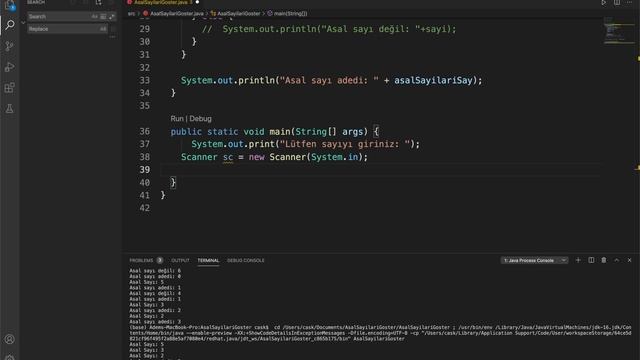Click the Run Java play icon
The height and width of the screenshot is (360, 640).
(x=603, y=2)
